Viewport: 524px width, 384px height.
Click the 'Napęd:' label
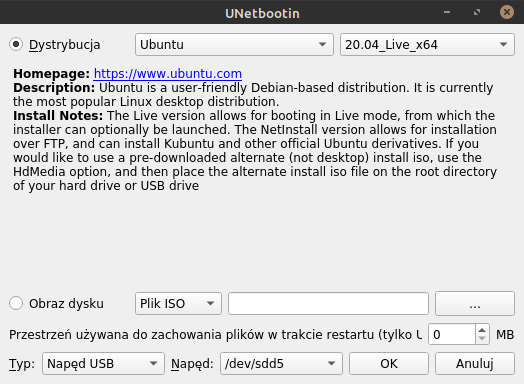click(192, 364)
